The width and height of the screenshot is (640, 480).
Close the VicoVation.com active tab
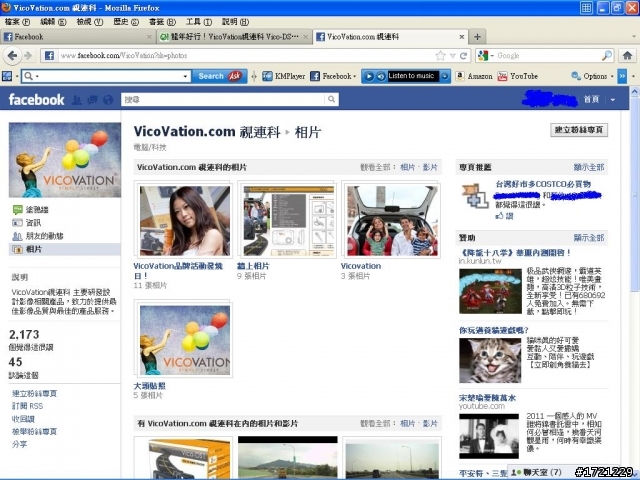462,37
